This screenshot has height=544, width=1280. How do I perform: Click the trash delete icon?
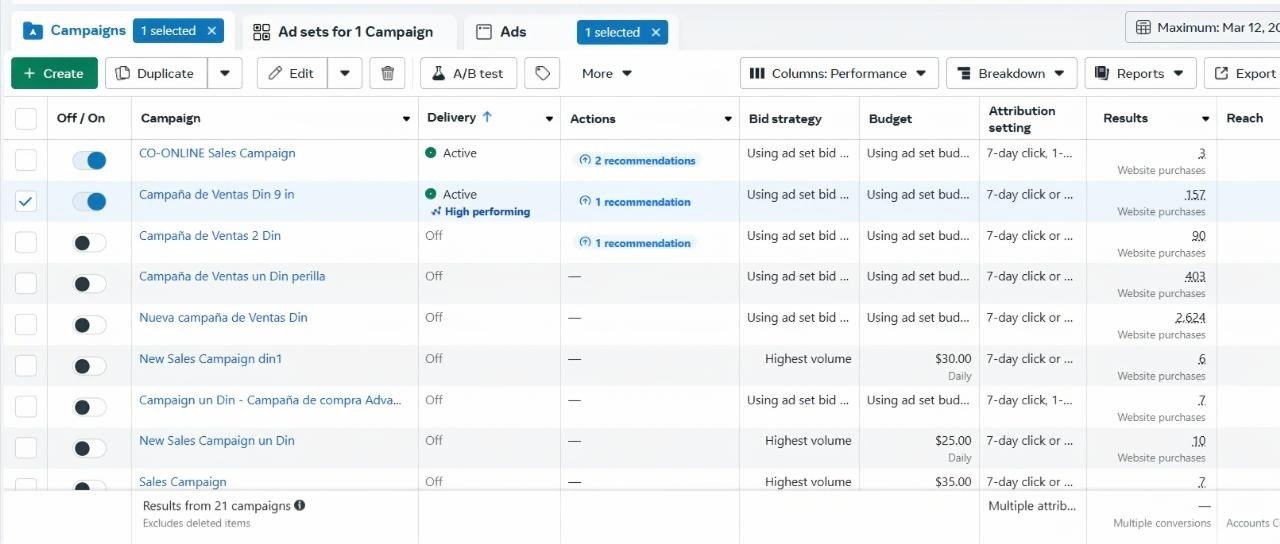click(x=388, y=73)
